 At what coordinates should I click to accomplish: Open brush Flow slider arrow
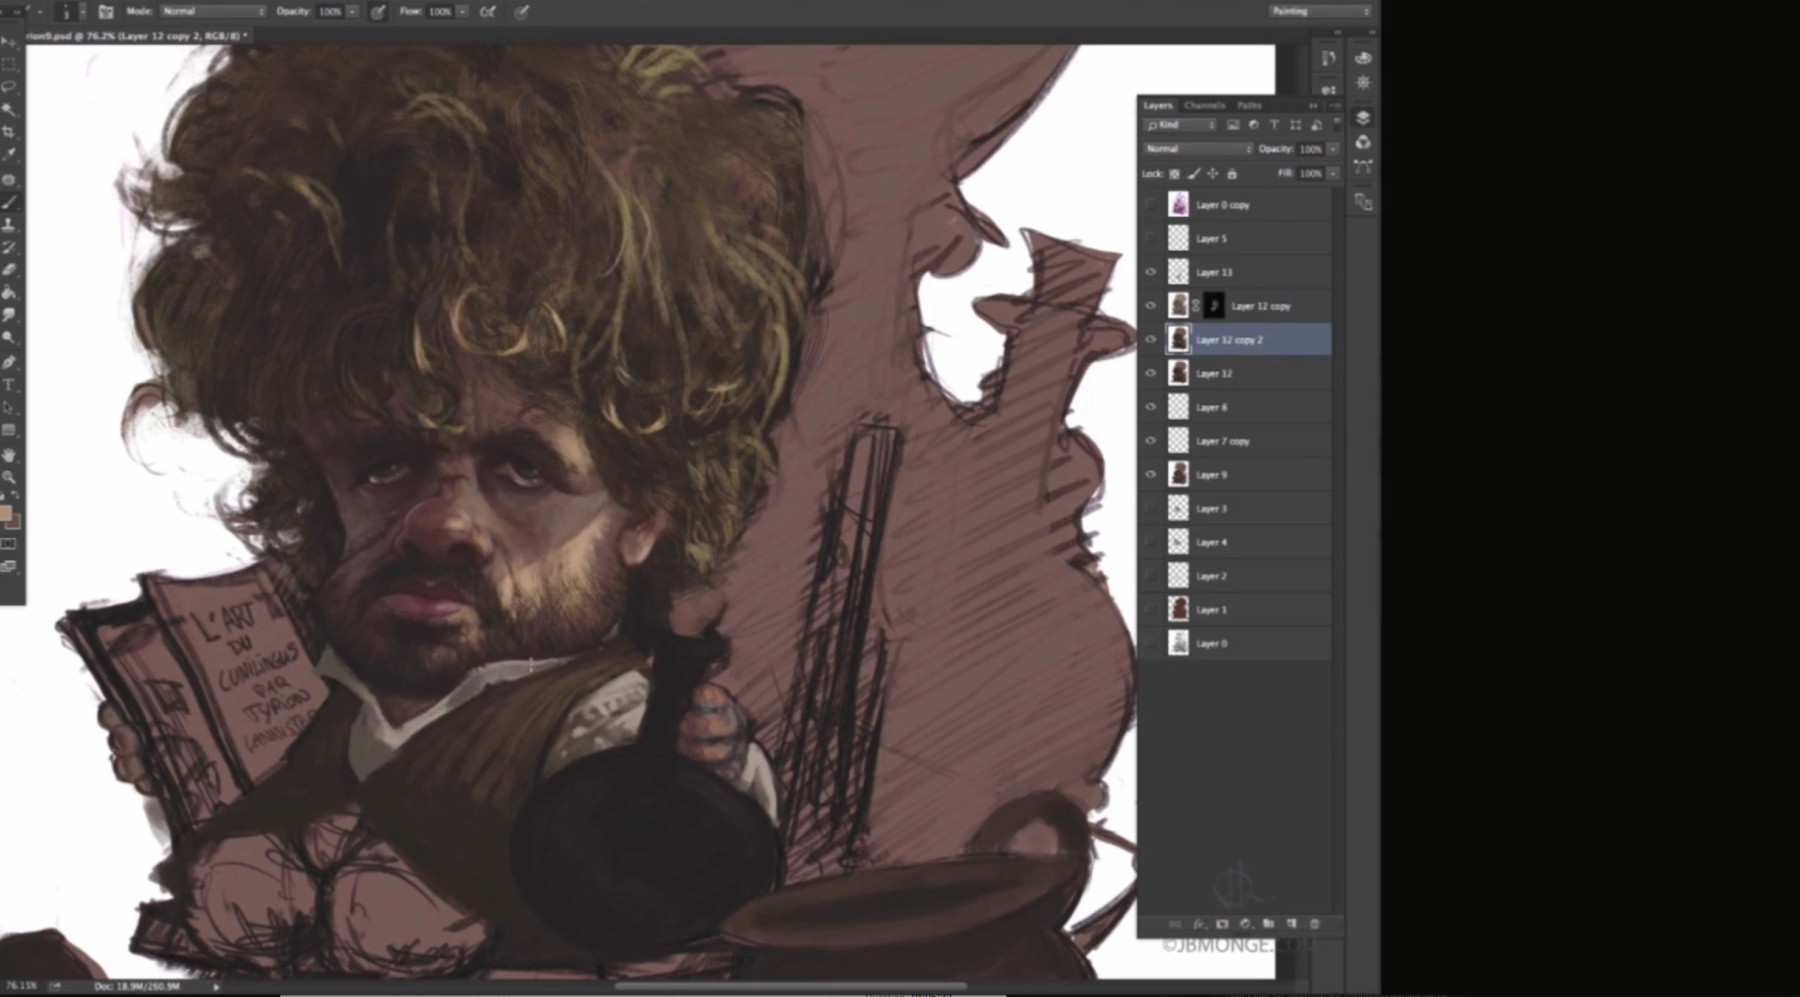463,12
